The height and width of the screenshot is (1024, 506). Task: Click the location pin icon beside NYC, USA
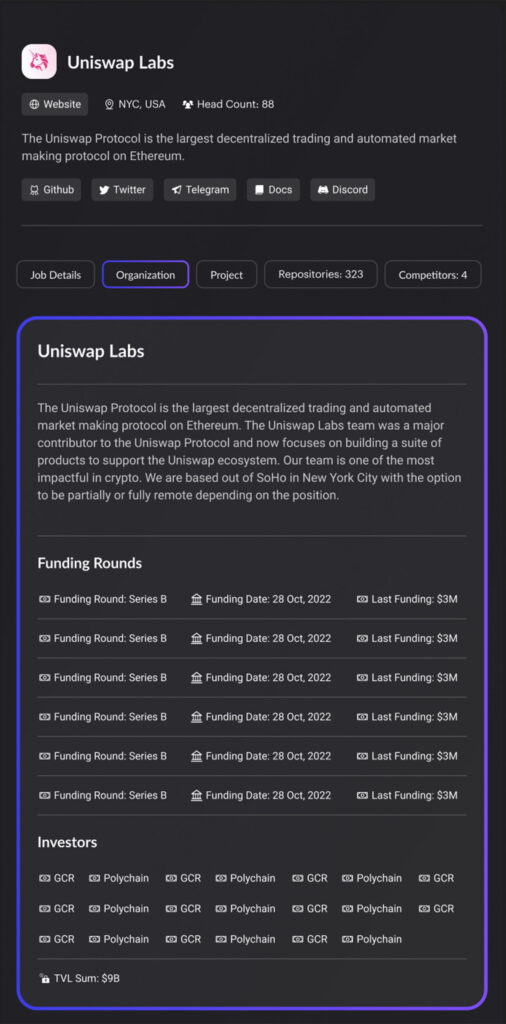[x=109, y=104]
